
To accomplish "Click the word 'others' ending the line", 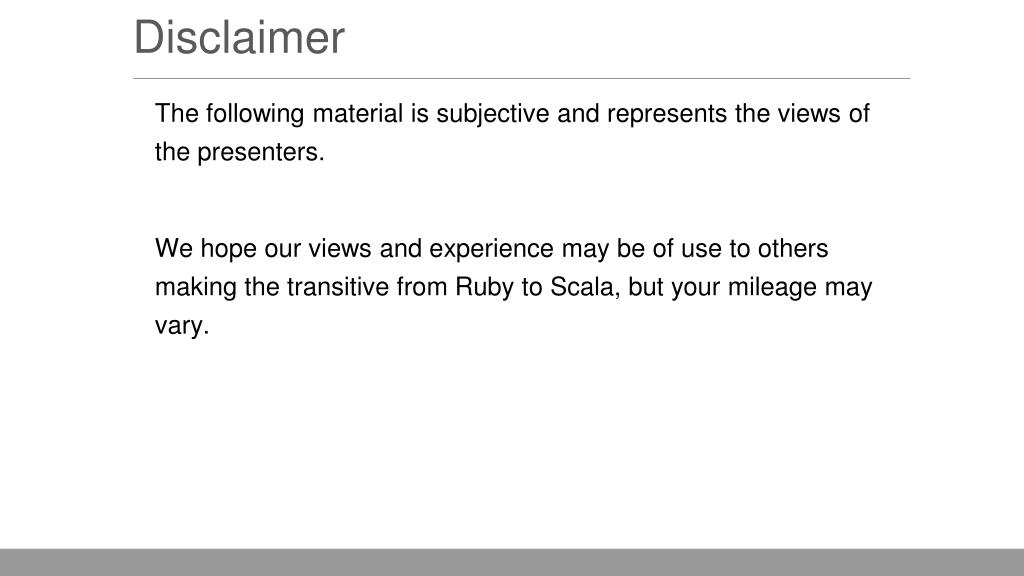I will (793, 248).
